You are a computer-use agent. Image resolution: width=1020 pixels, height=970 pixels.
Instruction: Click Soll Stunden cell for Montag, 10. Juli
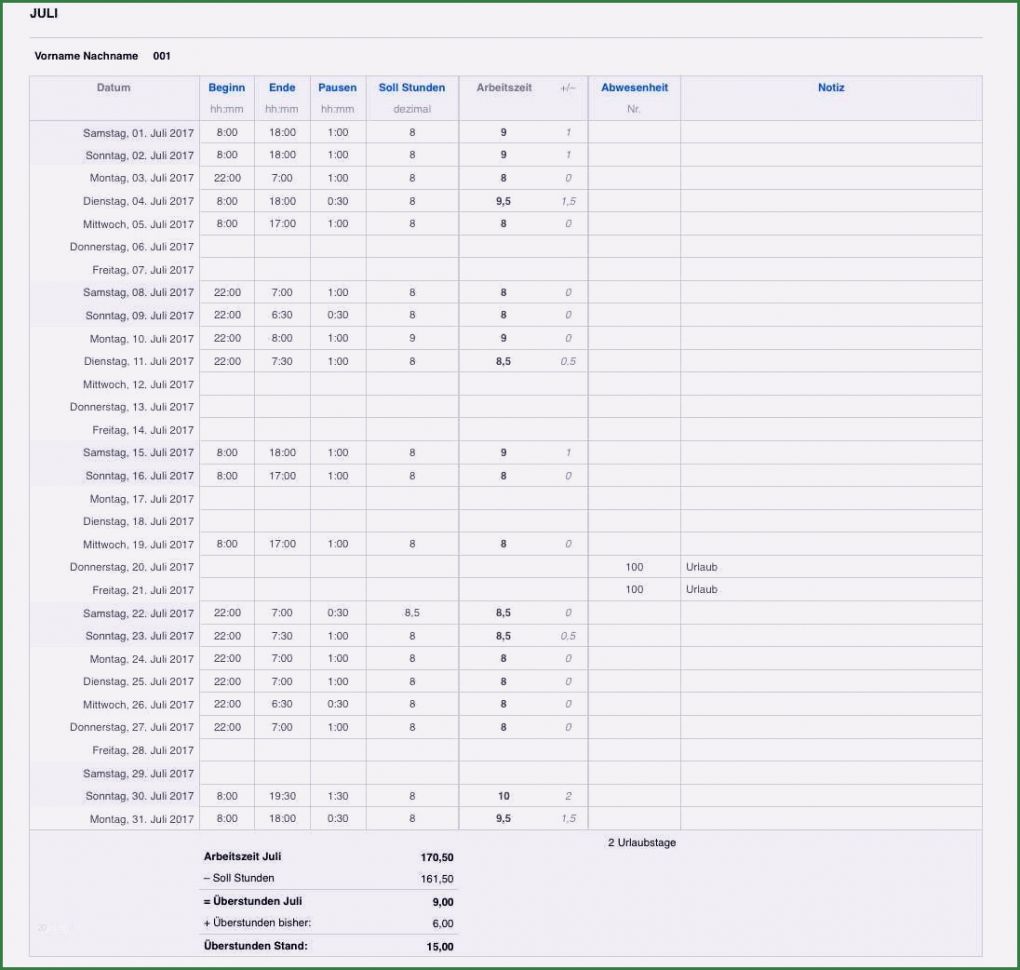[412, 339]
